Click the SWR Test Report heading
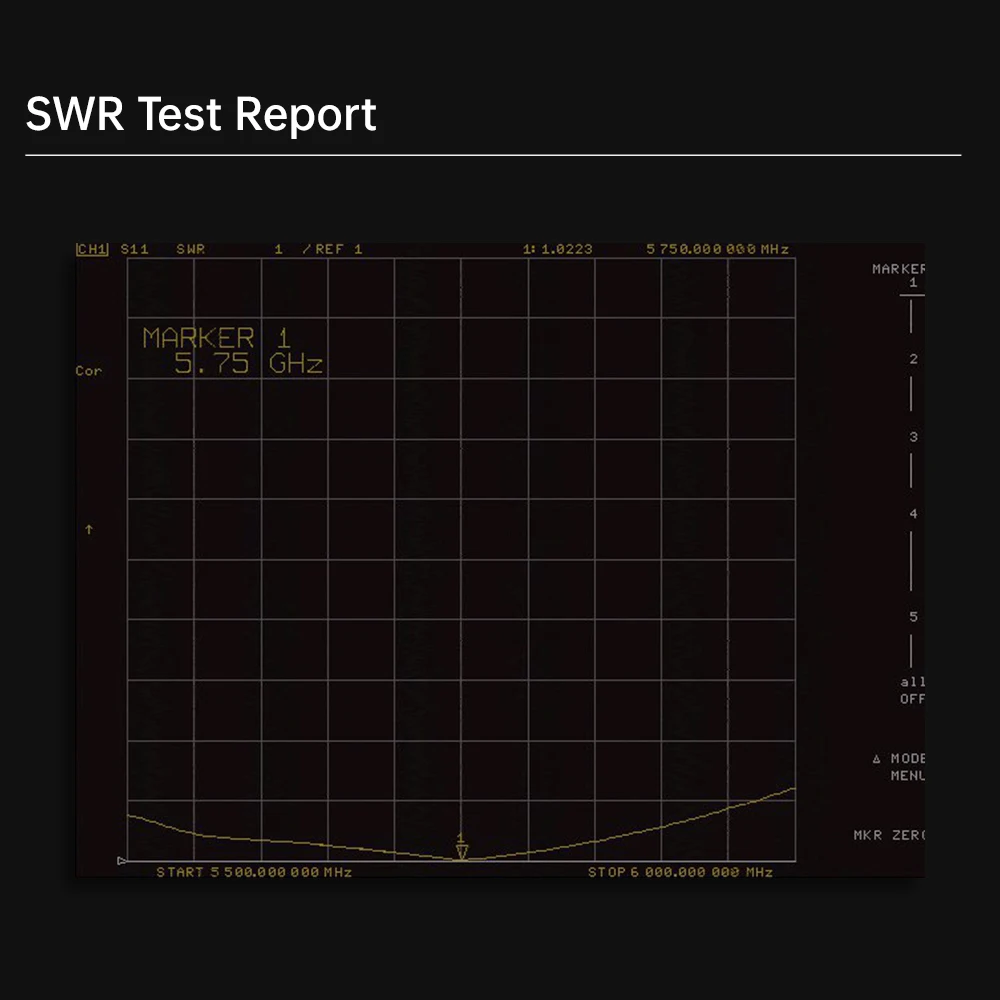Image resolution: width=1000 pixels, height=1000 pixels. (201, 114)
